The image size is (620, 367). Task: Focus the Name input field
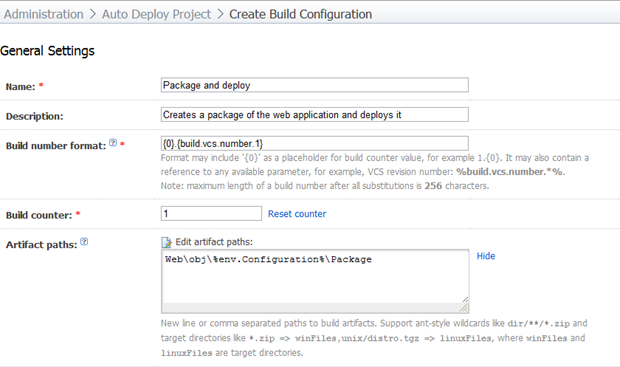[315, 85]
